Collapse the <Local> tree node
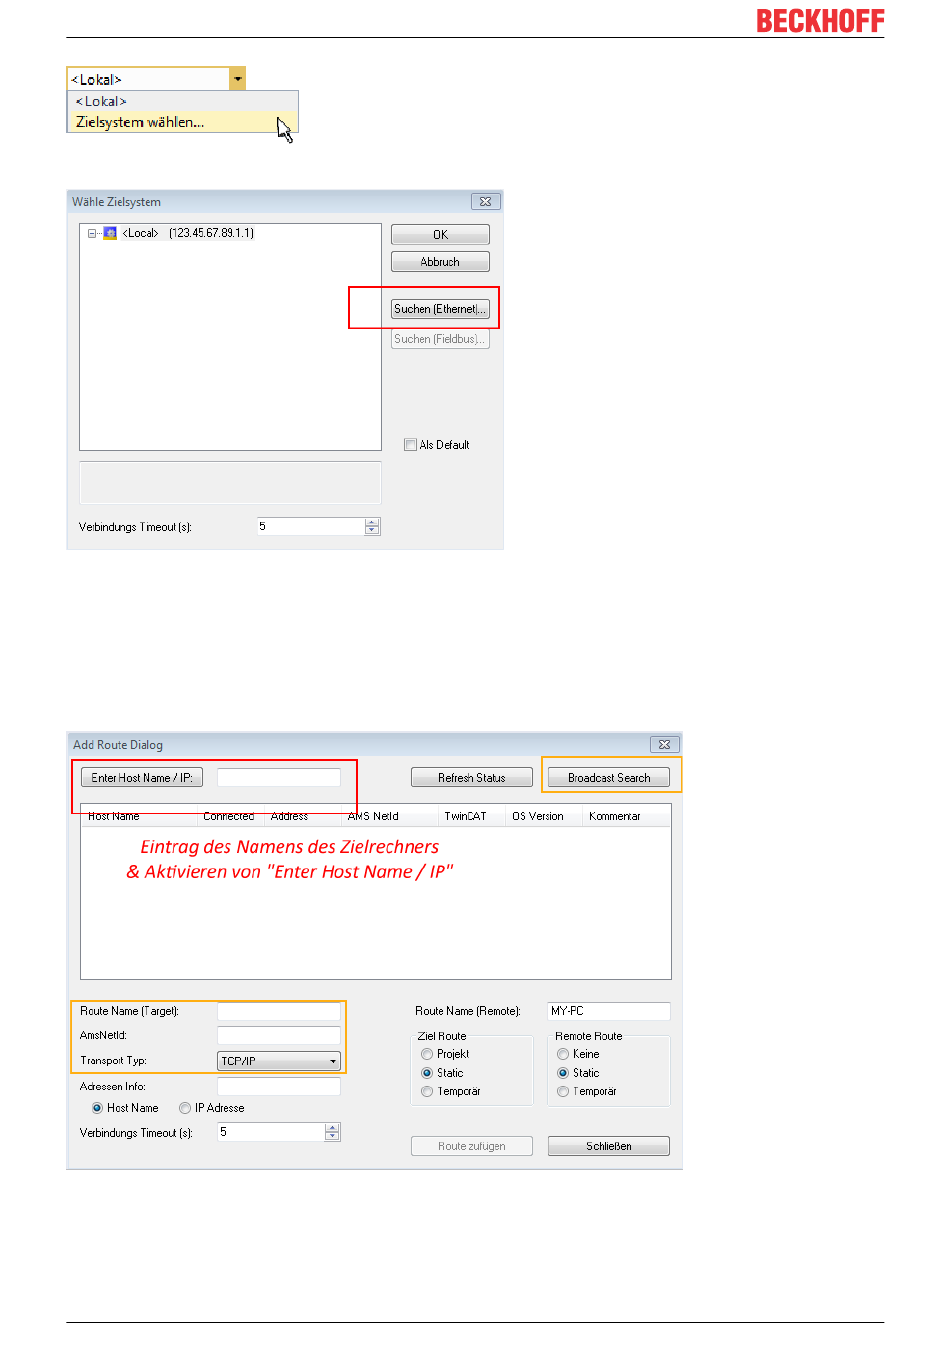This screenshot has width=950, height=1369. click(x=92, y=233)
